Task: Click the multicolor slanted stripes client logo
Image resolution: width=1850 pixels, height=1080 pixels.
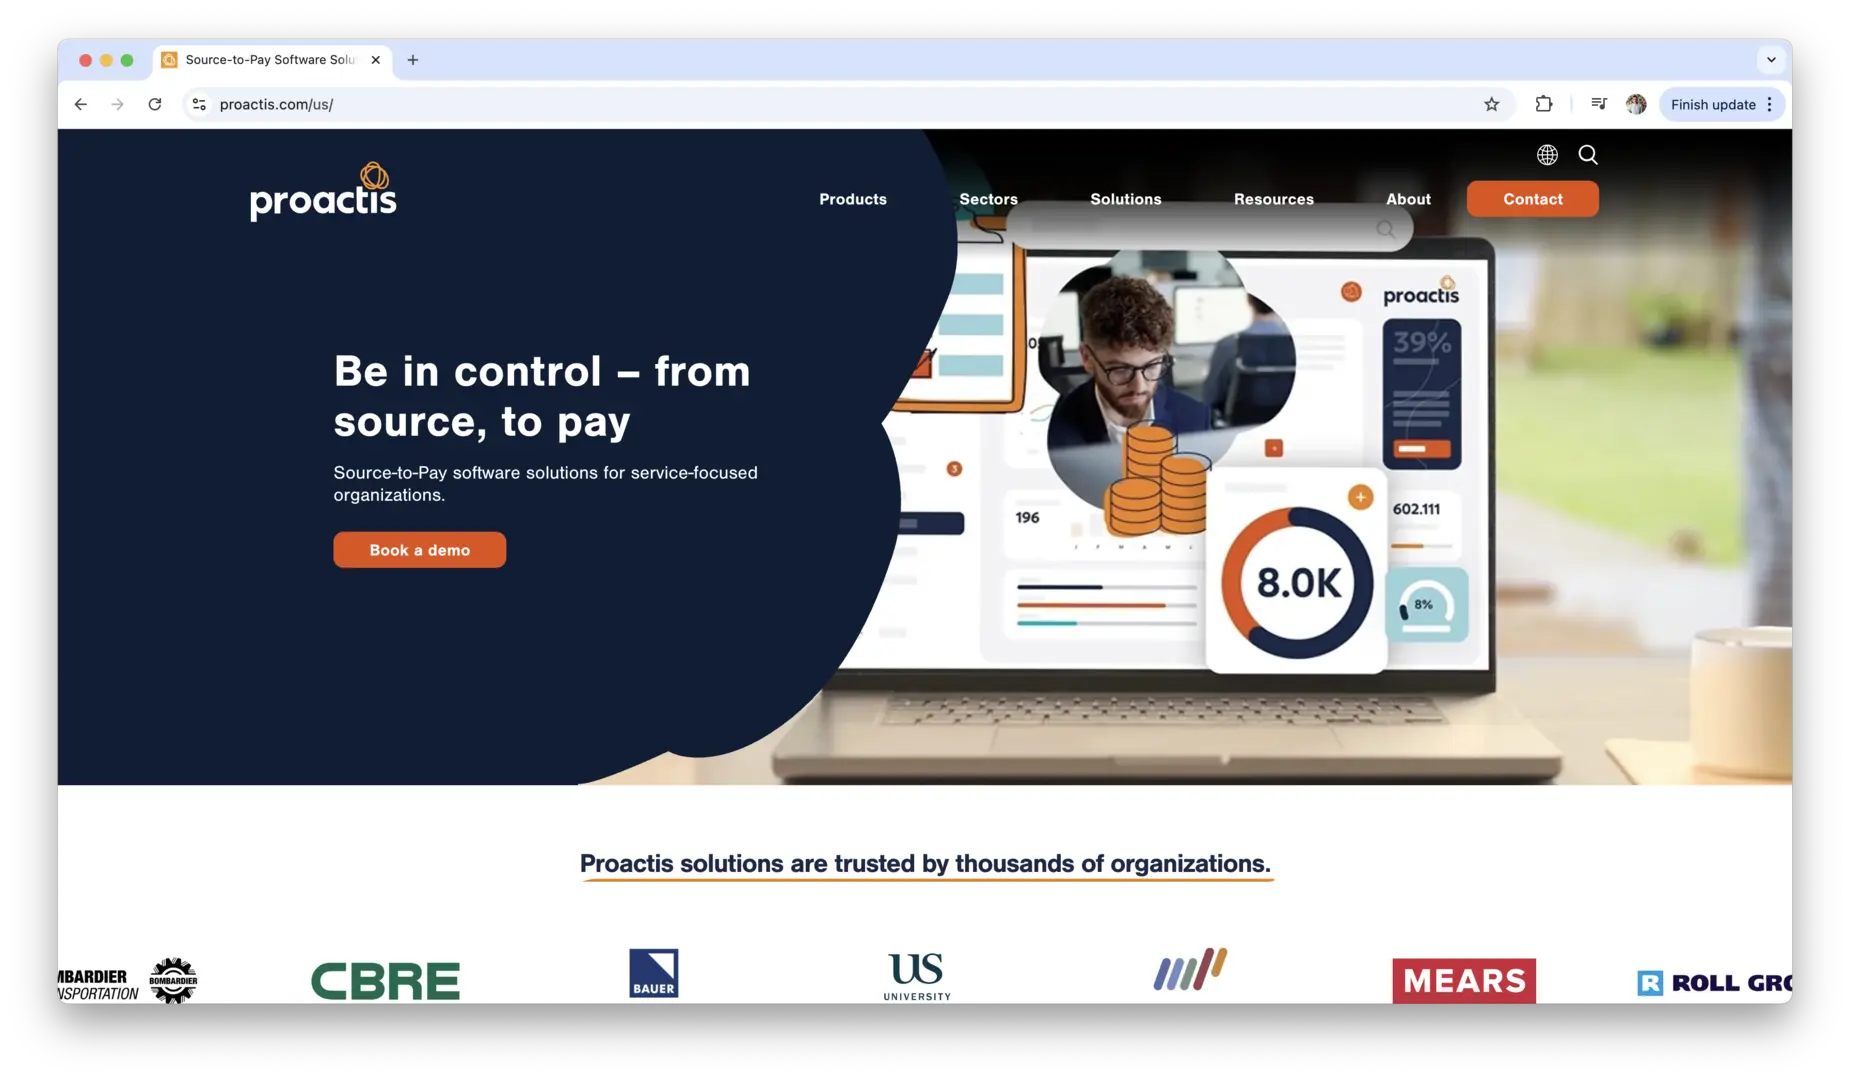Action: pos(1190,970)
